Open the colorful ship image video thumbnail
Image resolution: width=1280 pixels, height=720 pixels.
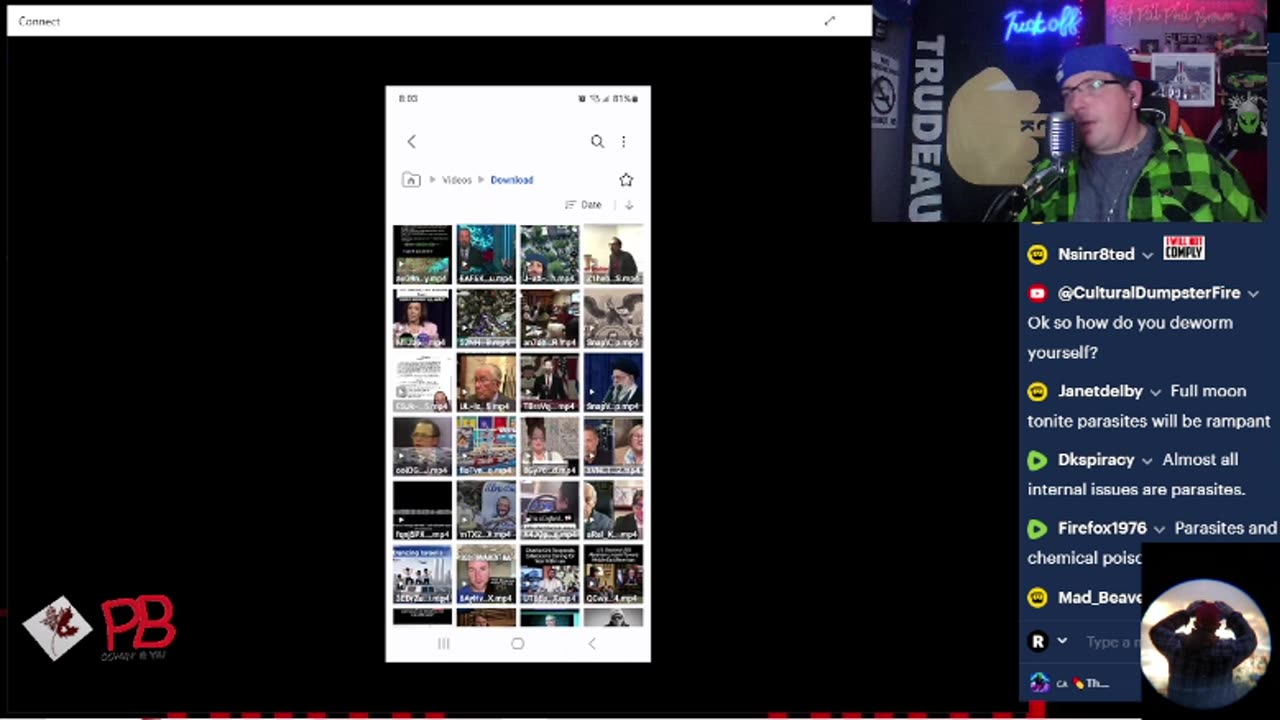486,446
